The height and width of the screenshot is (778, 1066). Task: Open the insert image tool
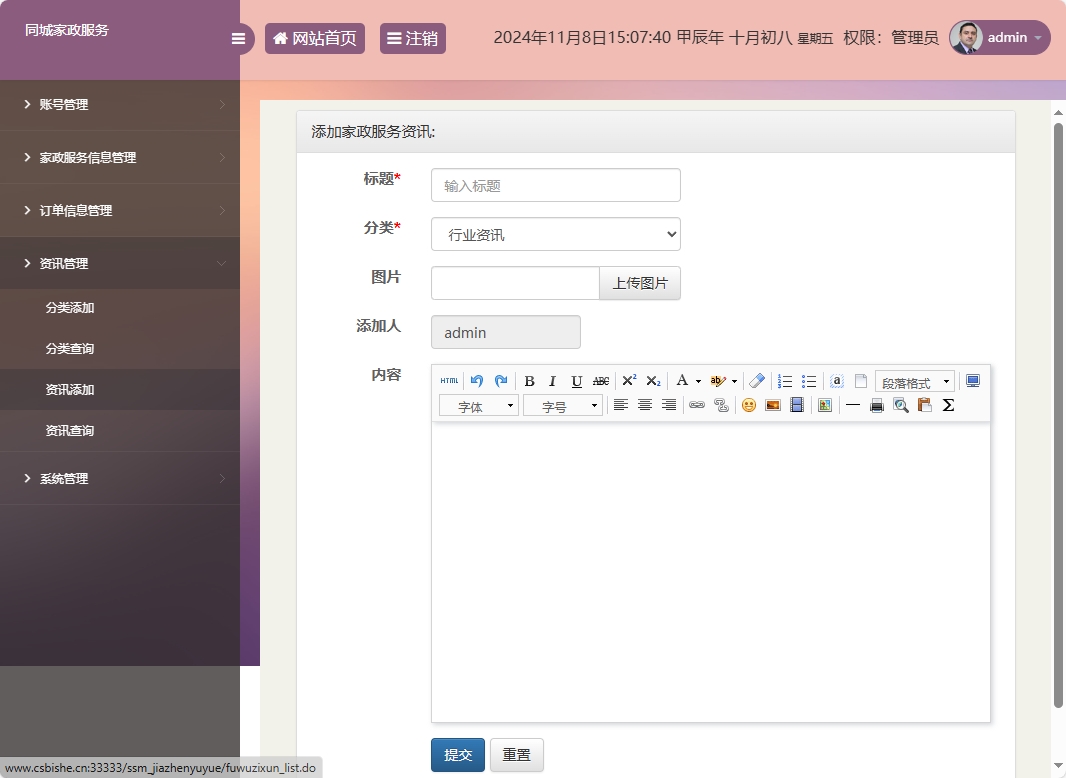coord(772,405)
